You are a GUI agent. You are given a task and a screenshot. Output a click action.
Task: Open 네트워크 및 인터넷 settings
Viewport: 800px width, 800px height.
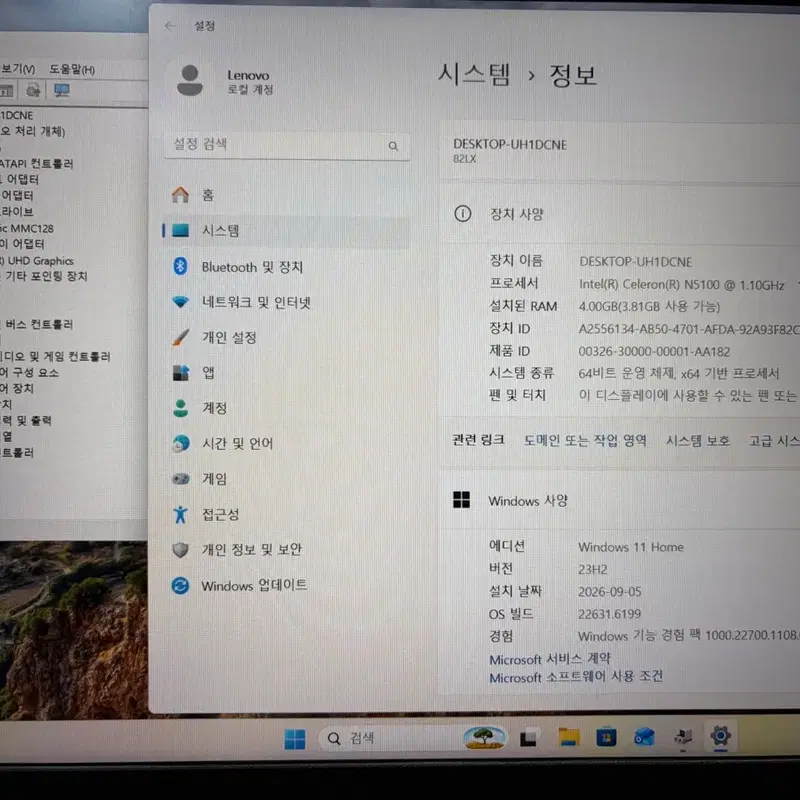click(286, 303)
